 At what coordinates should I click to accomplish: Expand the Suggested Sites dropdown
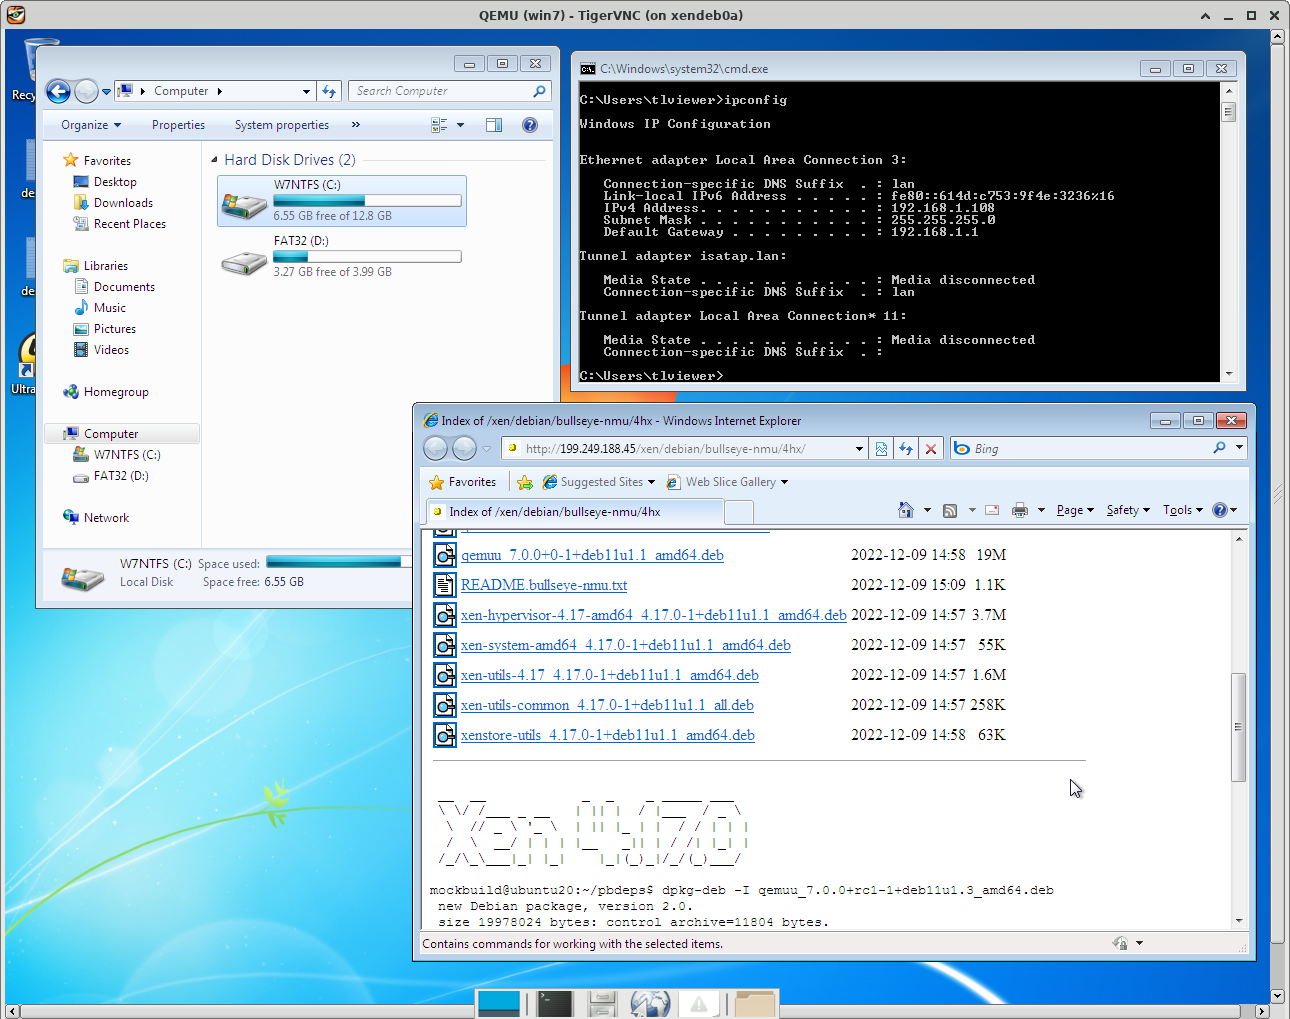(x=651, y=482)
